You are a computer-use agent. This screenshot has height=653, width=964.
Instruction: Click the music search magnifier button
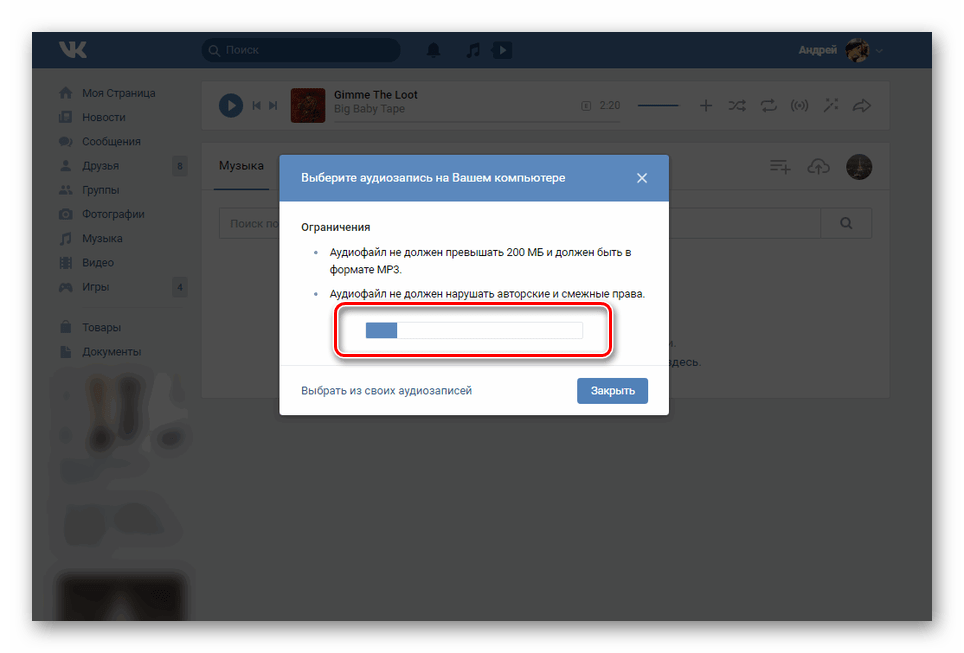click(x=846, y=223)
